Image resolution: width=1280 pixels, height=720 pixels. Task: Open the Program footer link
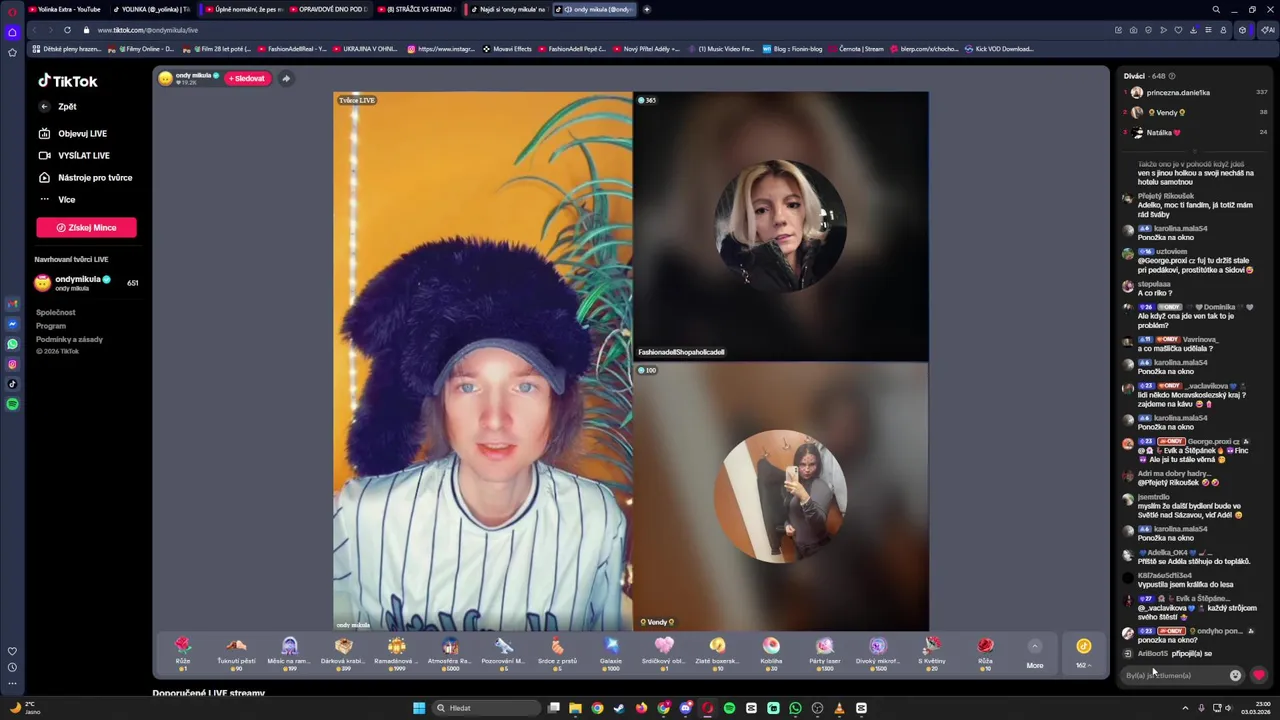pyautogui.click(x=51, y=325)
